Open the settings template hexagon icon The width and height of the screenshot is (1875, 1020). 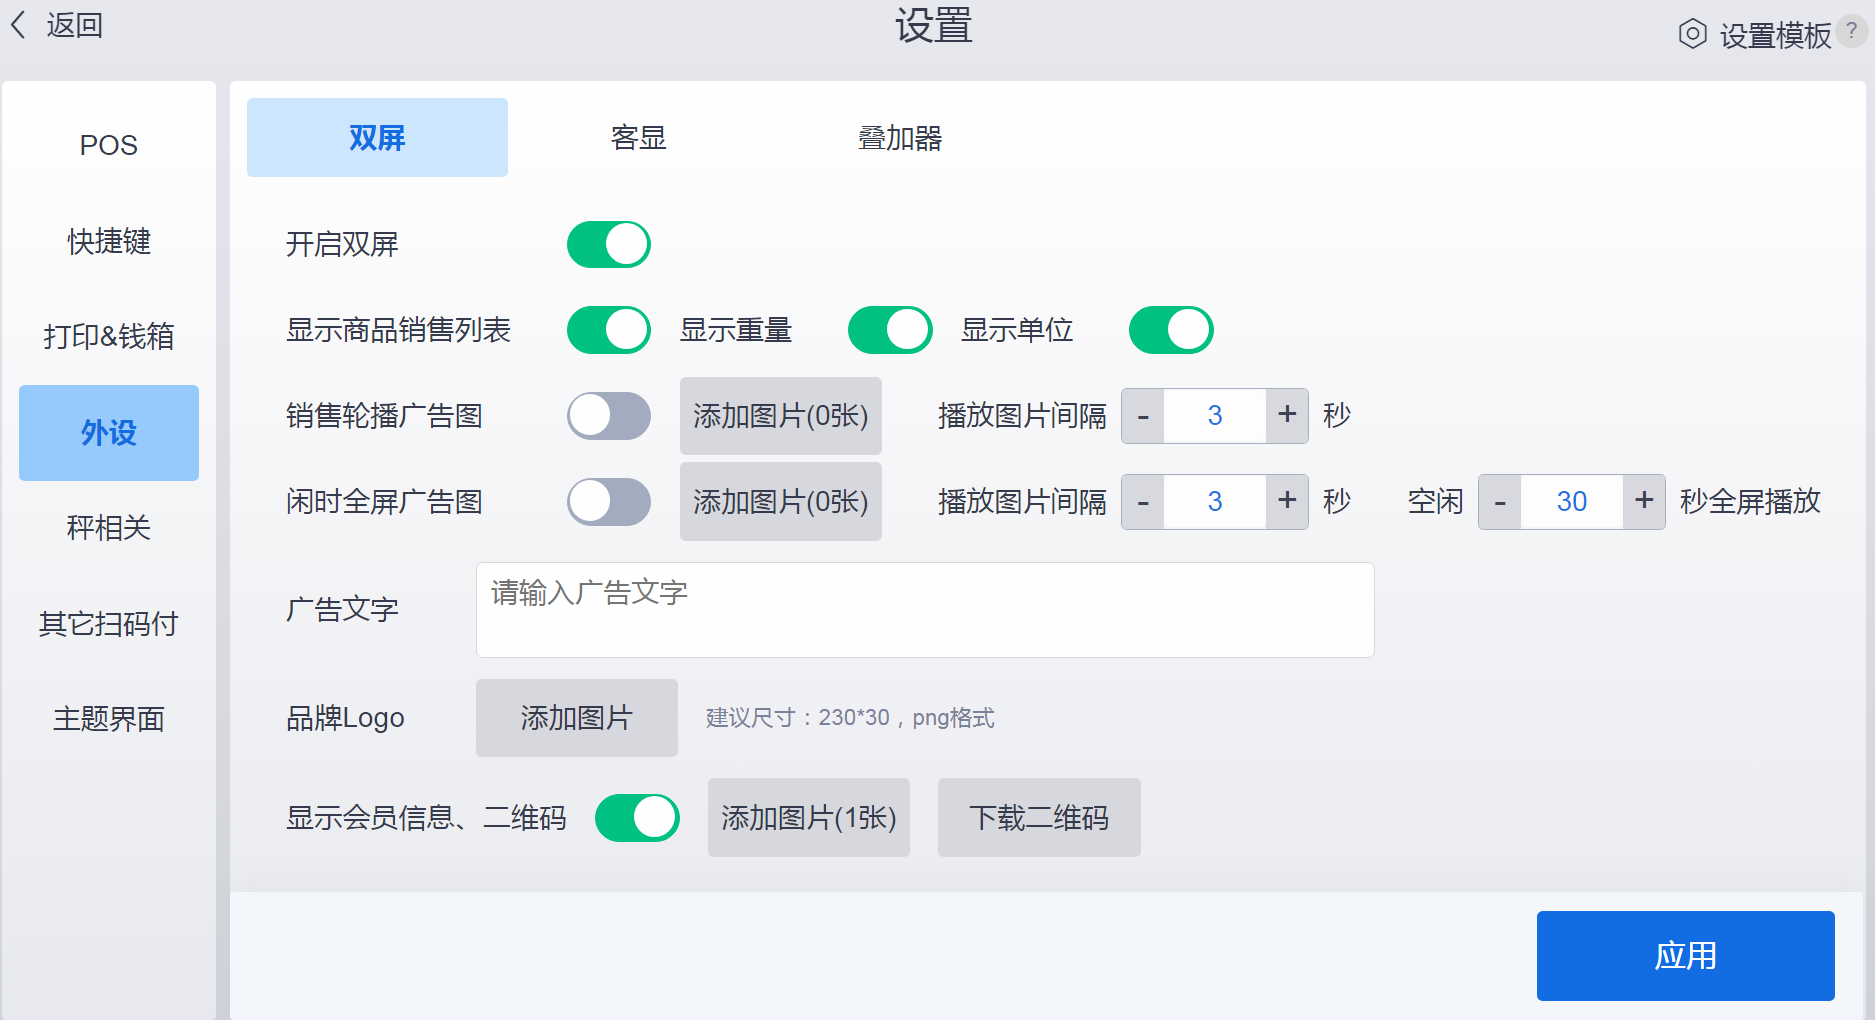point(1692,34)
